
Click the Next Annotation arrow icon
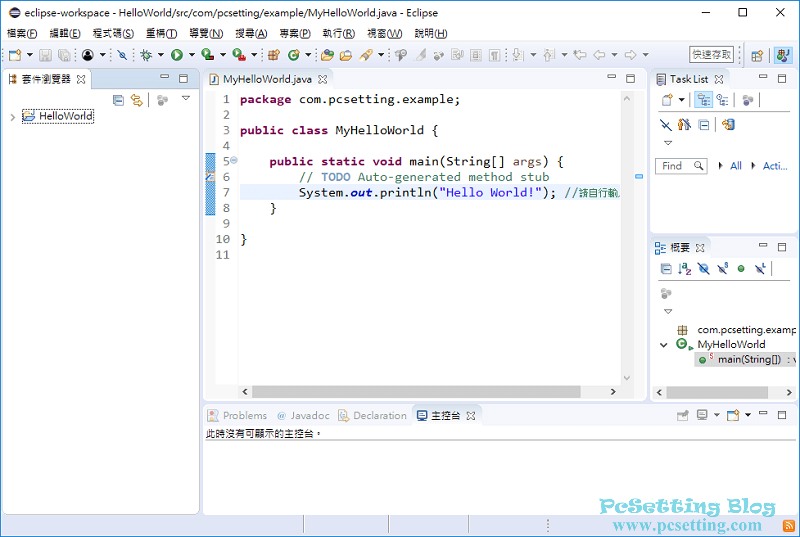pyautogui.click(x=518, y=55)
